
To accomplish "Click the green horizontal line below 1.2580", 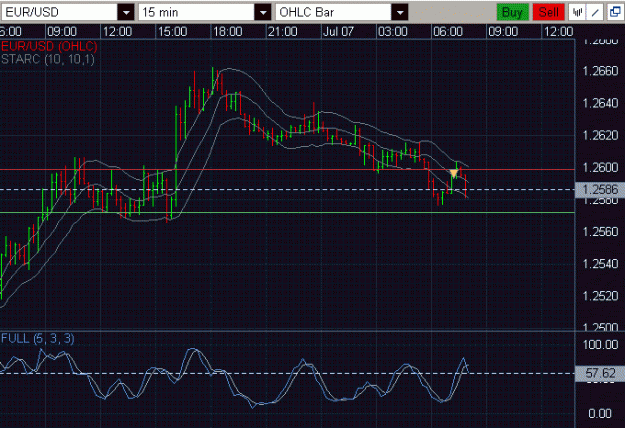I will [x=287, y=212].
